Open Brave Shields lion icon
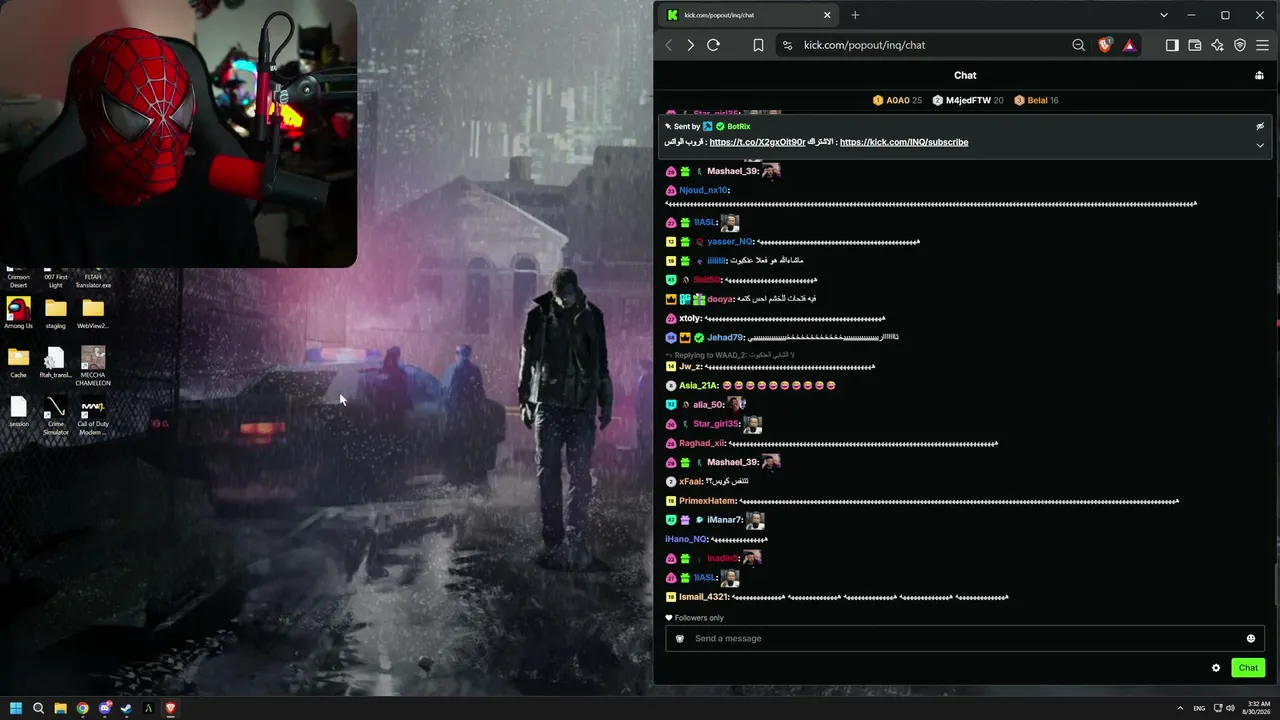This screenshot has width=1280, height=720. pos(1105,45)
